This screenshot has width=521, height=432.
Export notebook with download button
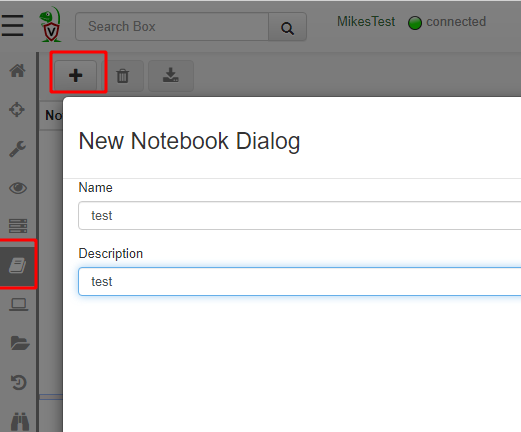click(171, 76)
